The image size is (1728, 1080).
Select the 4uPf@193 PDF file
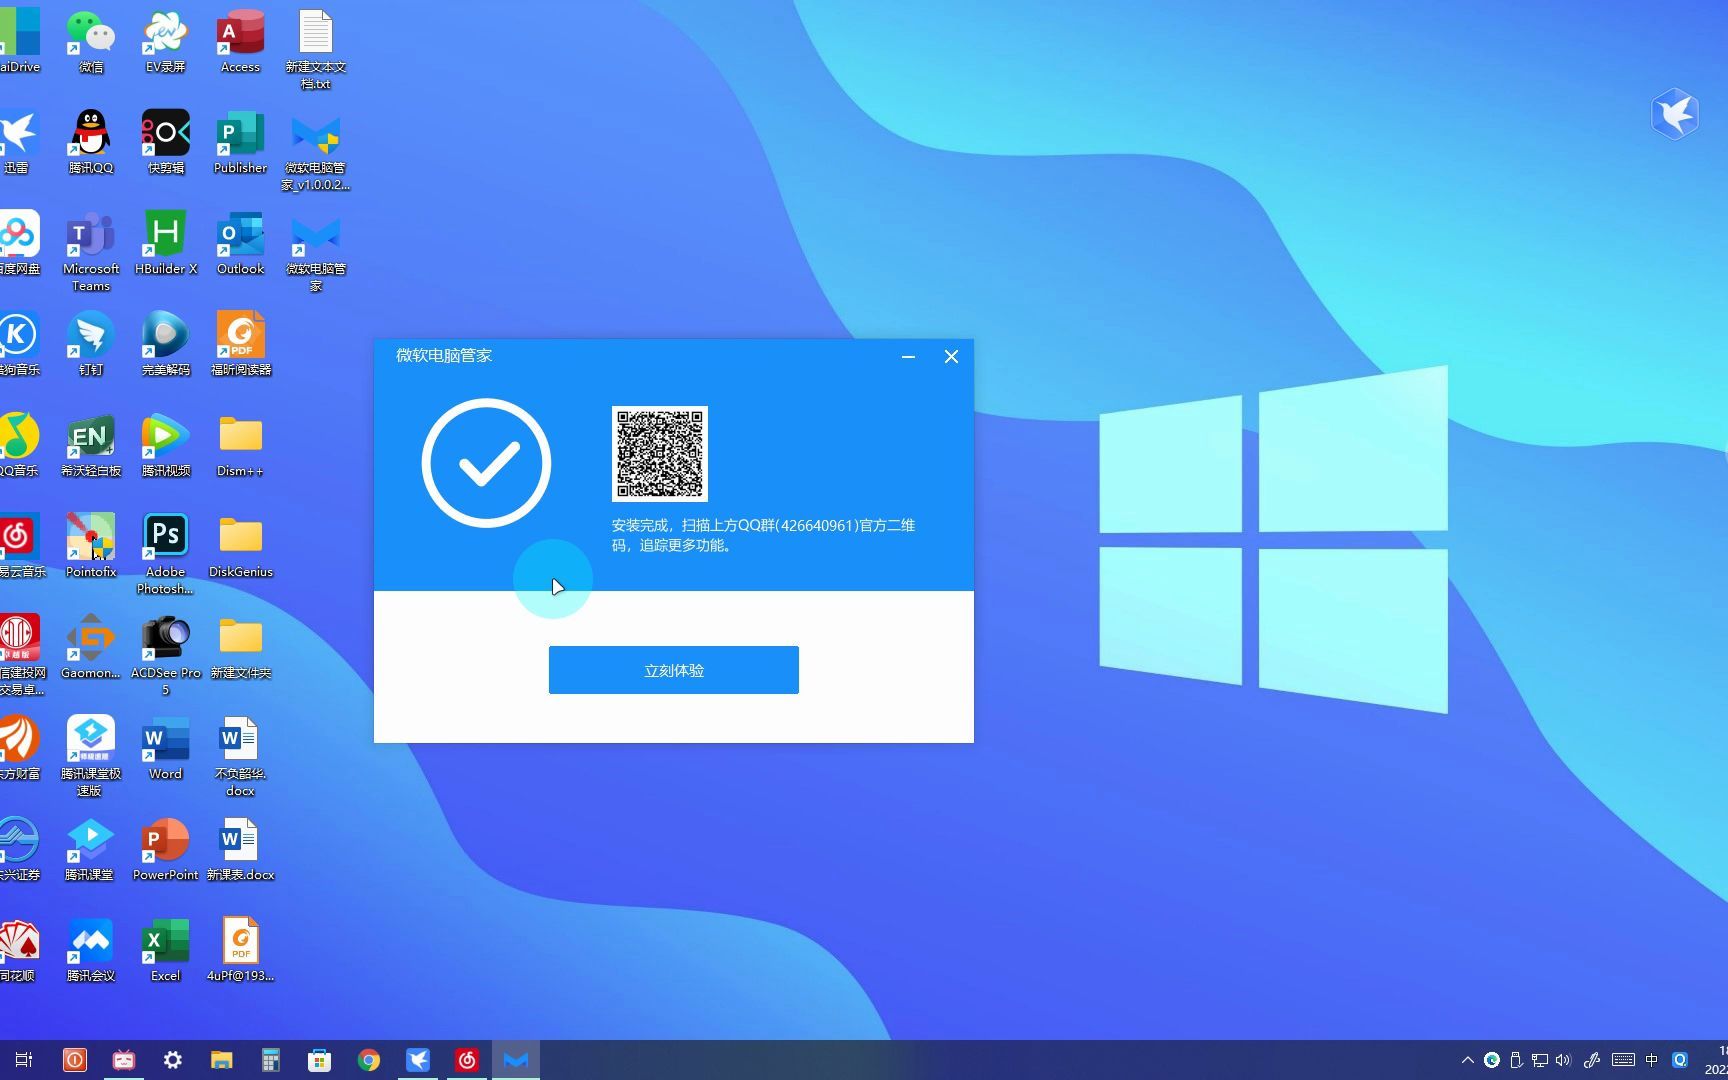pyautogui.click(x=241, y=950)
